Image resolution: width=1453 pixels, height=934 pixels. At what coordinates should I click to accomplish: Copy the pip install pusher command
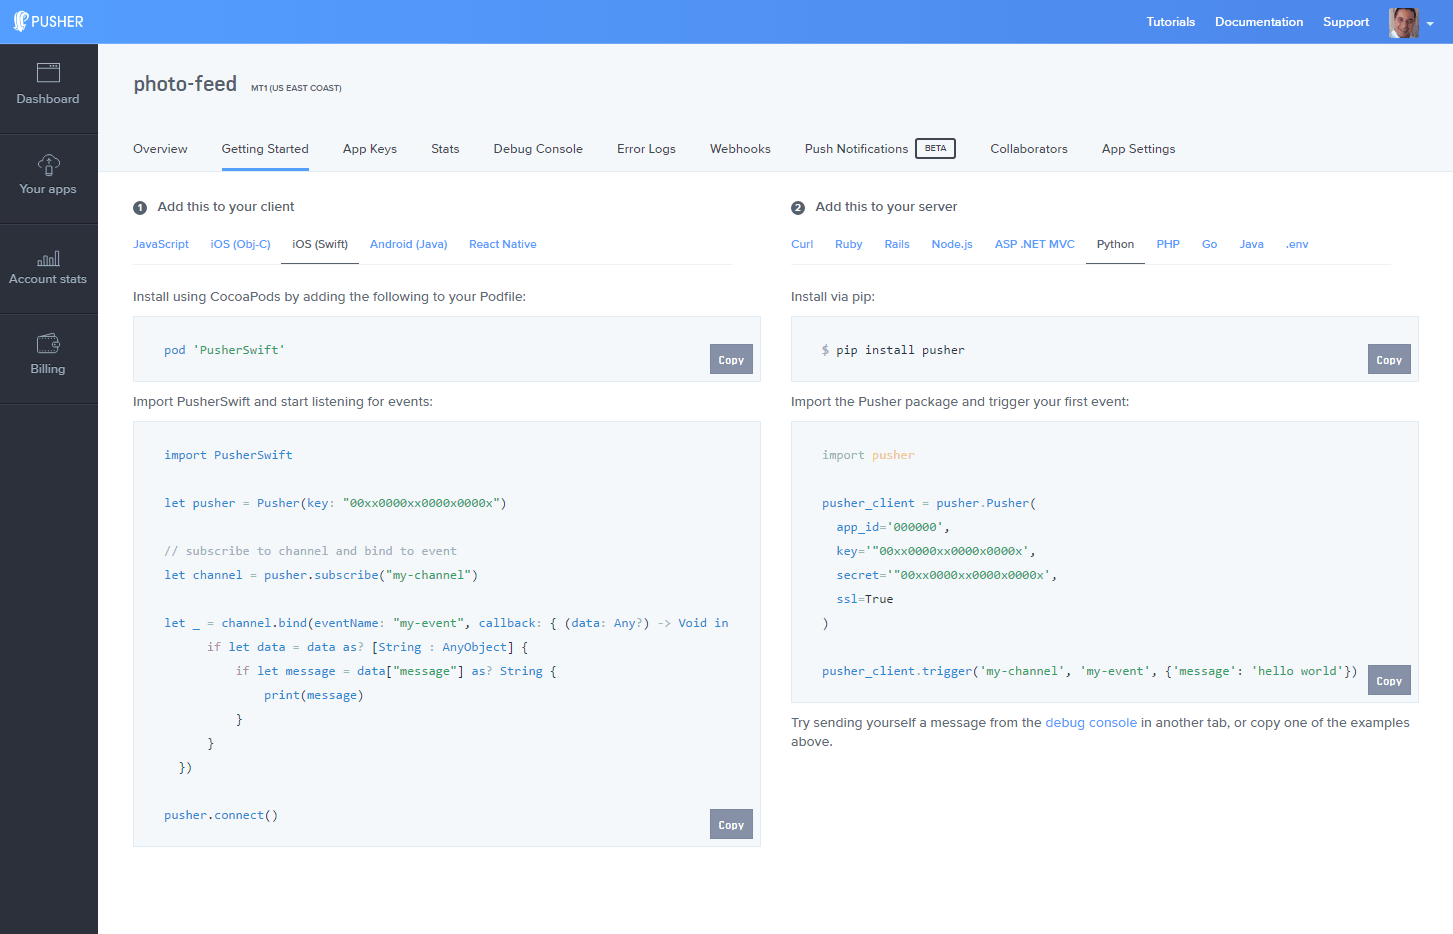1388,360
